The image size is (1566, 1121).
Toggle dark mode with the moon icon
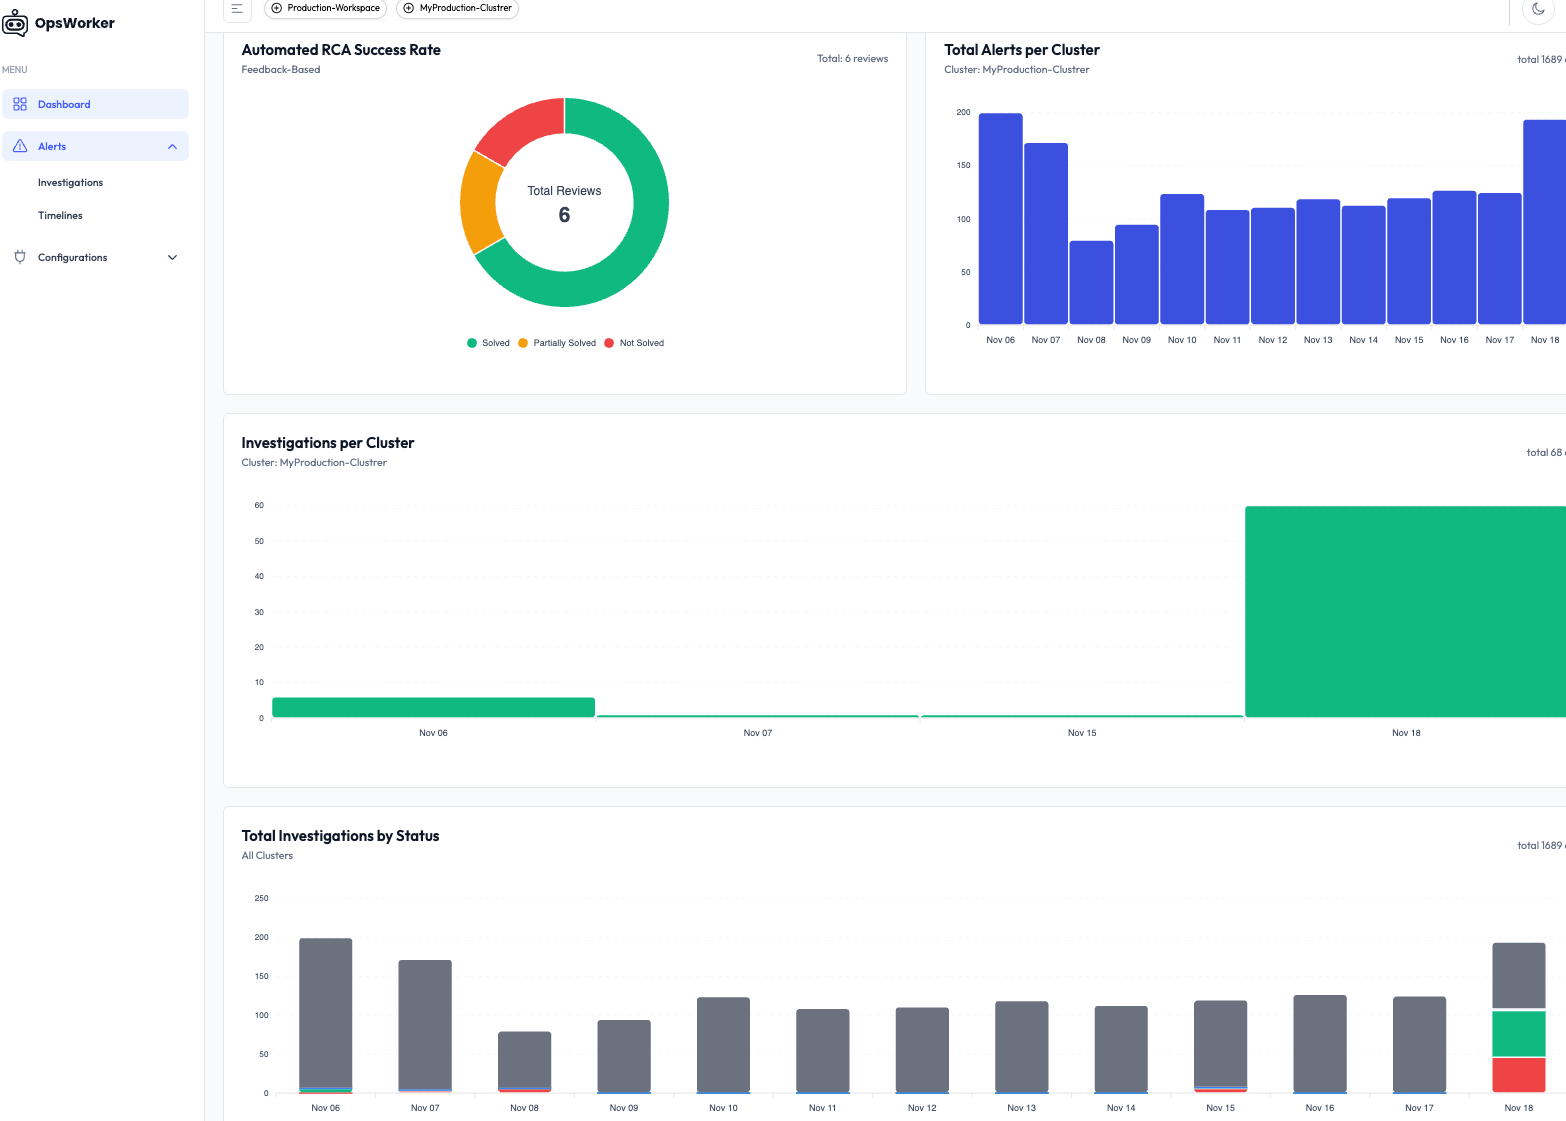click(1538, 9)
